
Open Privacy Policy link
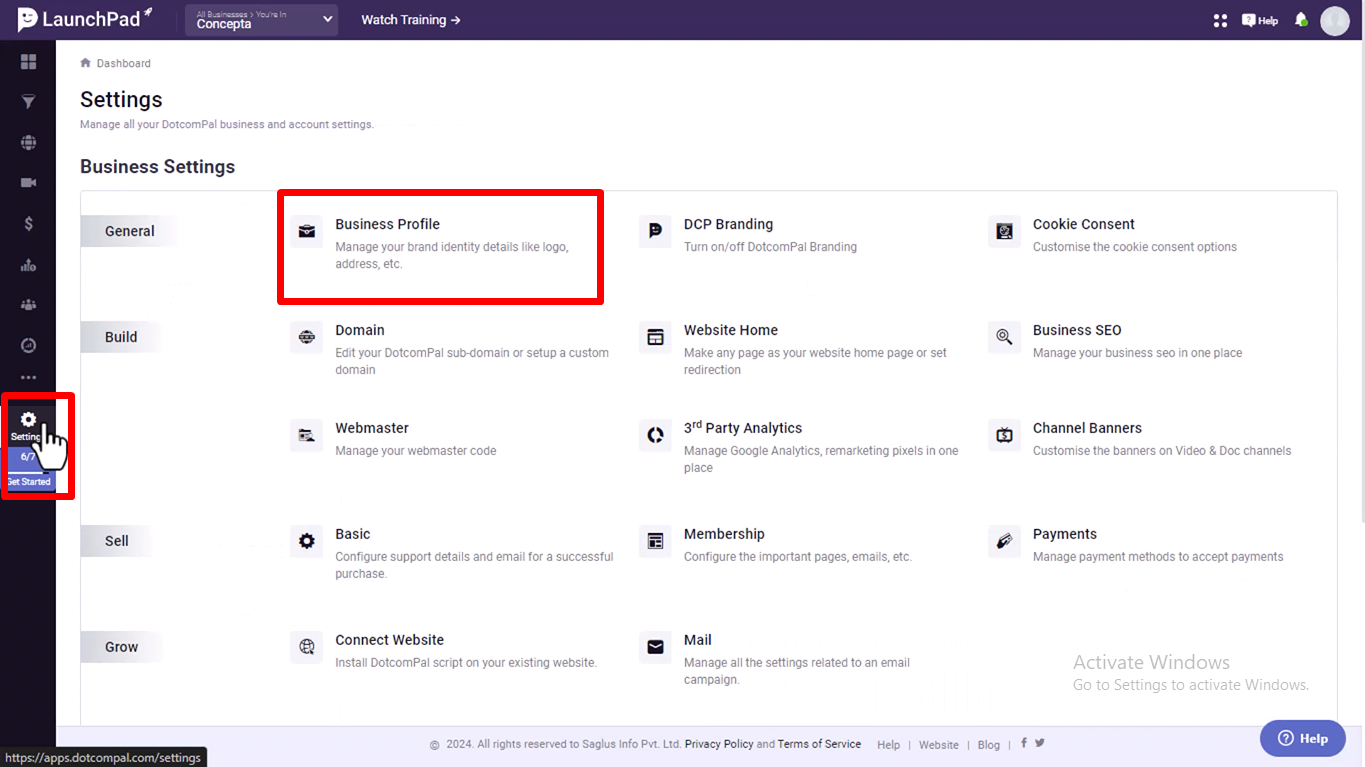click(x=719, y=744)
